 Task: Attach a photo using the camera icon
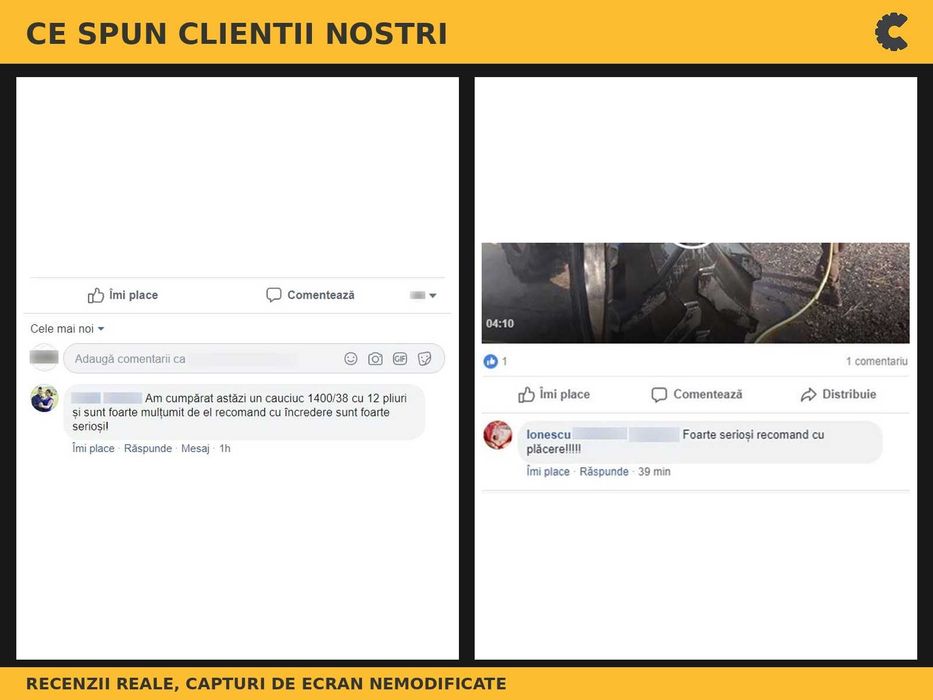point(375,359)
